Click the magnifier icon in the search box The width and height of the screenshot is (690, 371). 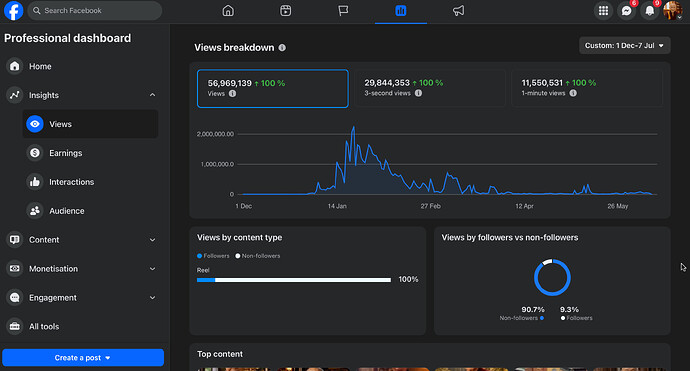37,11
